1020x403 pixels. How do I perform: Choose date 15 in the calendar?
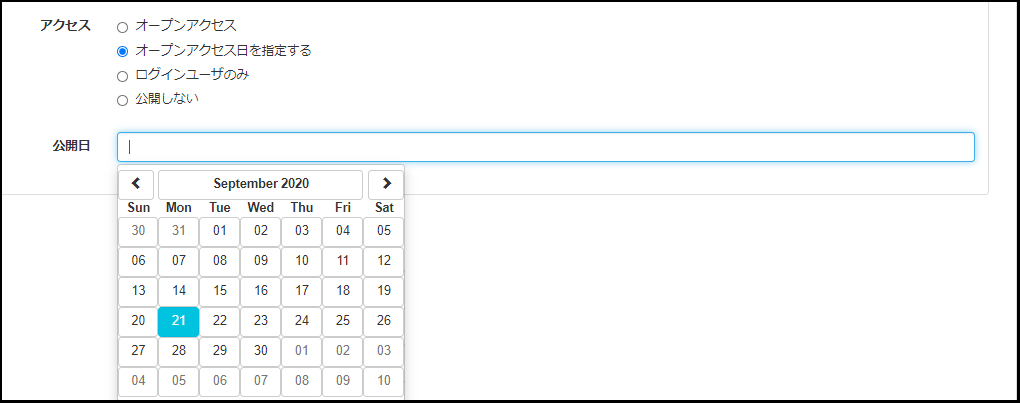point(220,291)
